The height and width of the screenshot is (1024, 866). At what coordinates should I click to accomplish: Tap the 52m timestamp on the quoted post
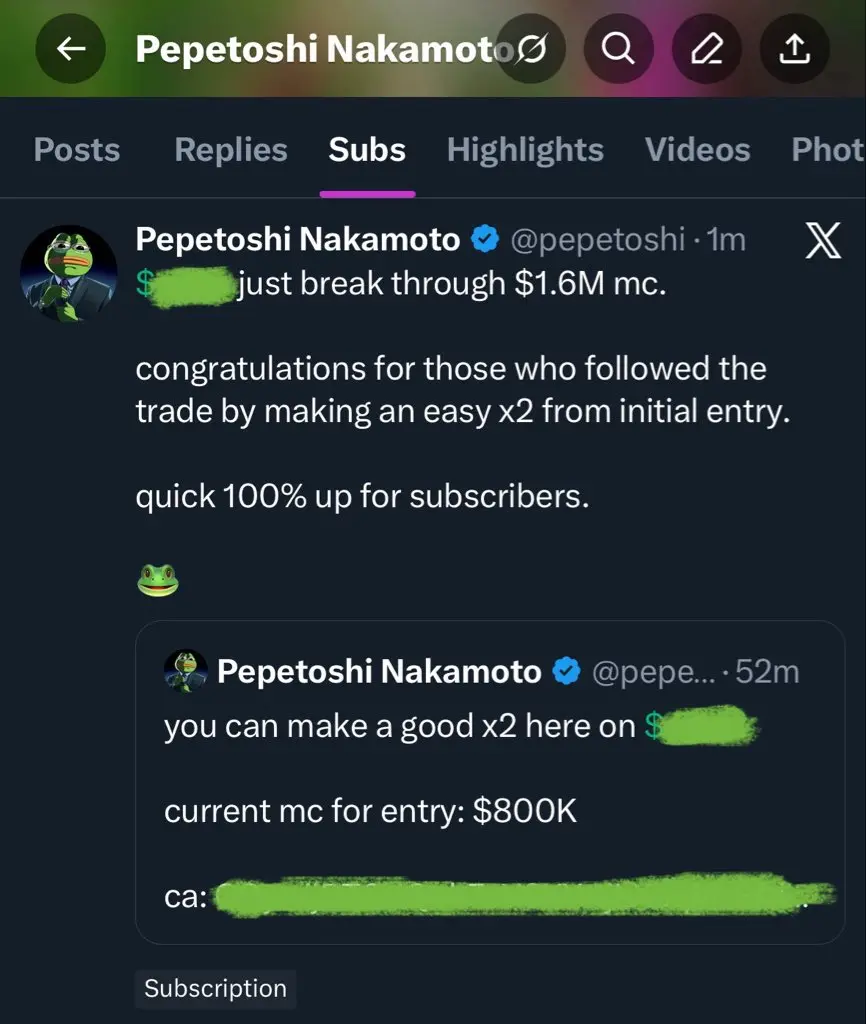767,672
